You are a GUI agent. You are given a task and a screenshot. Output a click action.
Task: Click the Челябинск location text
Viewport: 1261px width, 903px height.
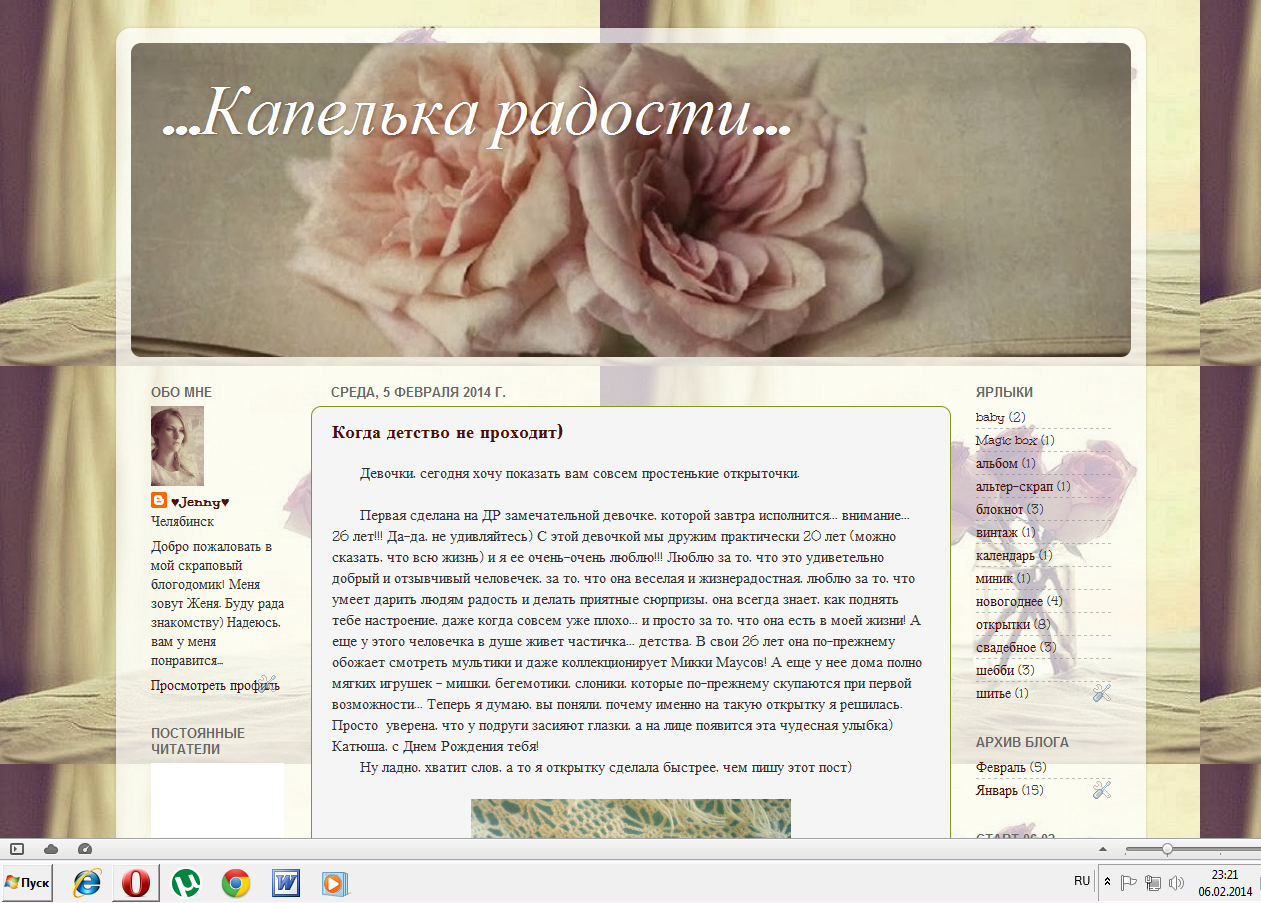click(x=182, y=522)
